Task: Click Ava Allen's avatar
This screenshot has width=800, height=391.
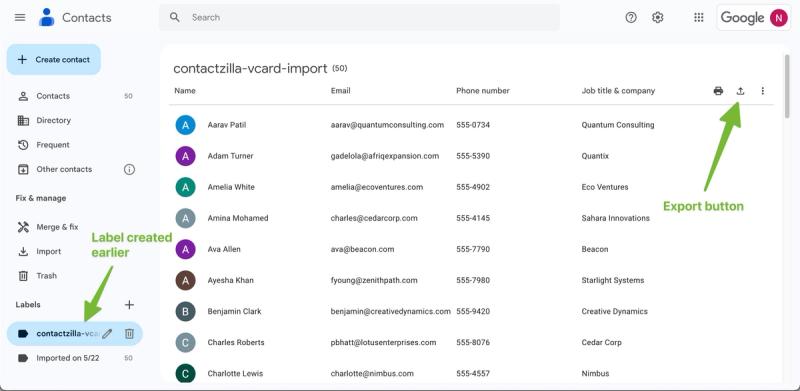Action: coord(185,250)
